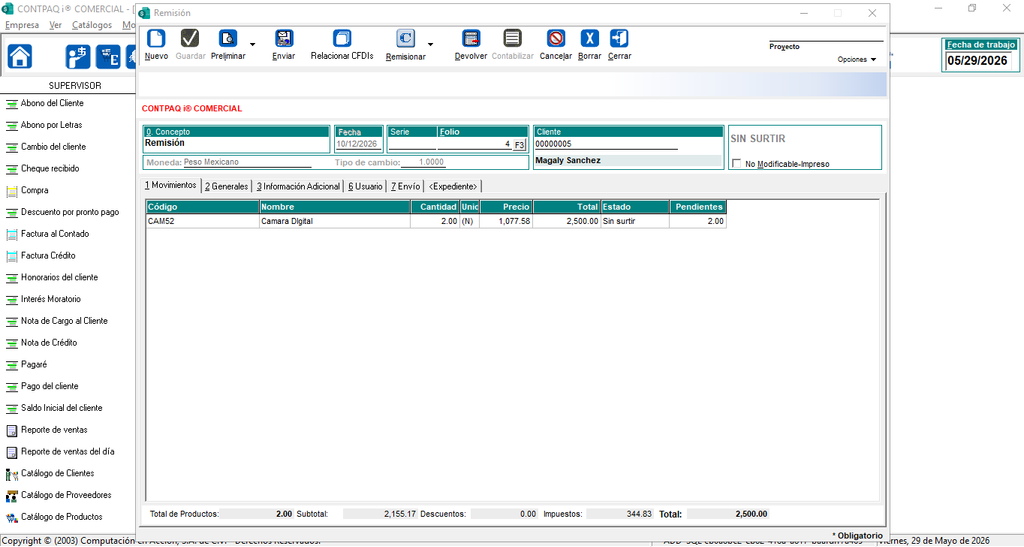Open Saldo Inicial del cliente
The width and height of the screenshot is (1024, 547).
coord(61,408)
